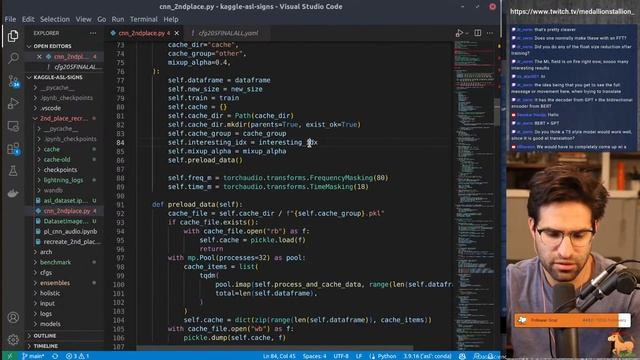Open the Selection menu
The height and width of the screenshot is (360, 640).
point(55,19)
